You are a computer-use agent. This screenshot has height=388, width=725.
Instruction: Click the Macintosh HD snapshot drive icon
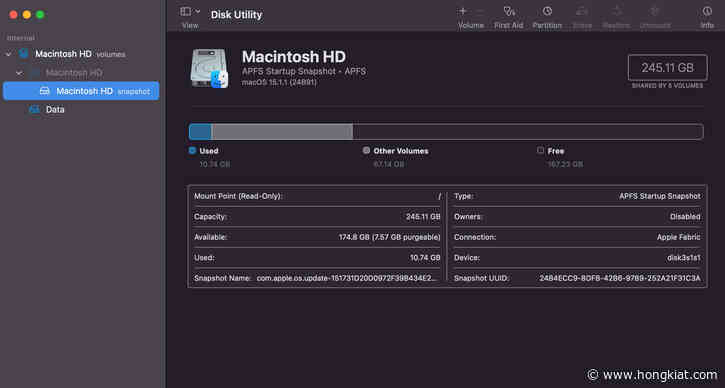[x=45, y=91]
